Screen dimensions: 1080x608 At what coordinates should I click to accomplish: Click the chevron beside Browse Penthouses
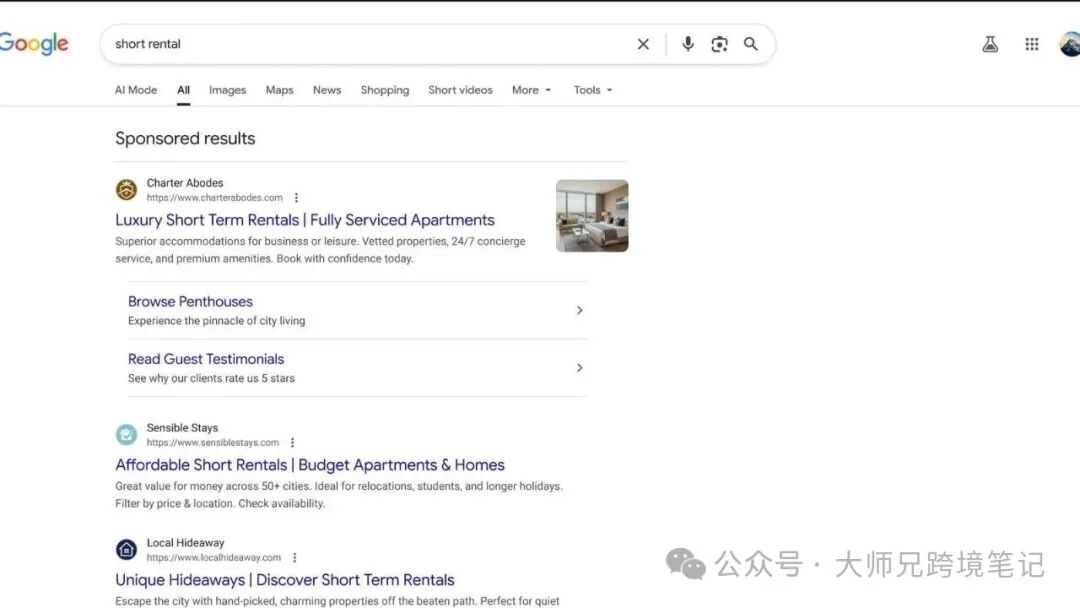click(579, 311)
